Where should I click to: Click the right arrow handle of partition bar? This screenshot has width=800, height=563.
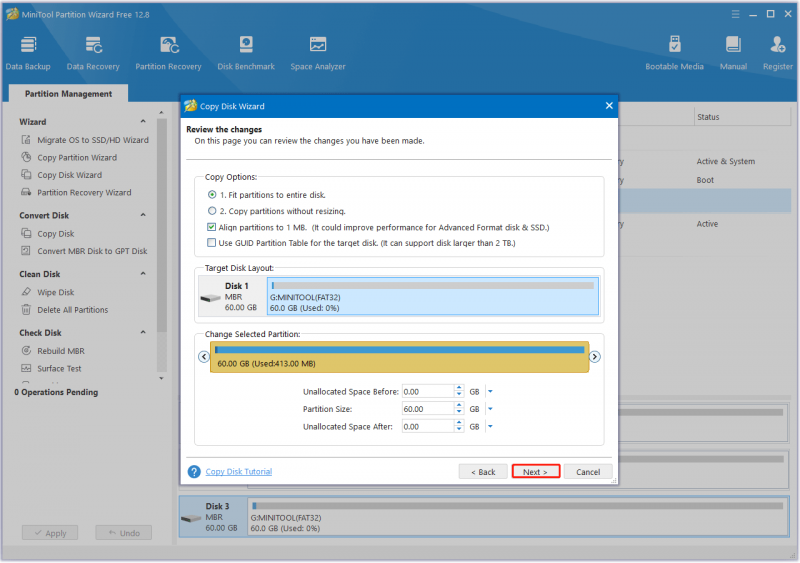pyautogui.click(x=595, y=356)
